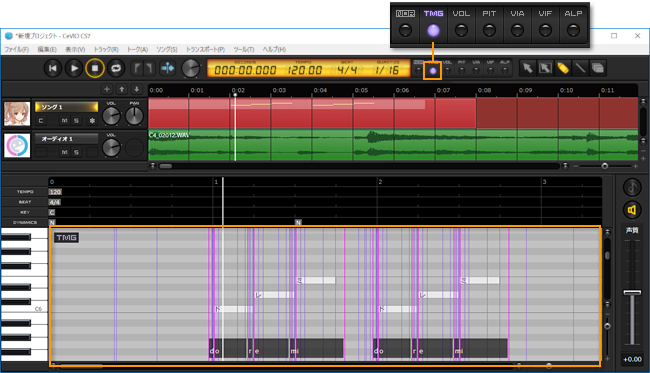Screen dimensions: 650x373
Task: Enable small ALP adjustment toggle in toolbar row
Action: 504,70
